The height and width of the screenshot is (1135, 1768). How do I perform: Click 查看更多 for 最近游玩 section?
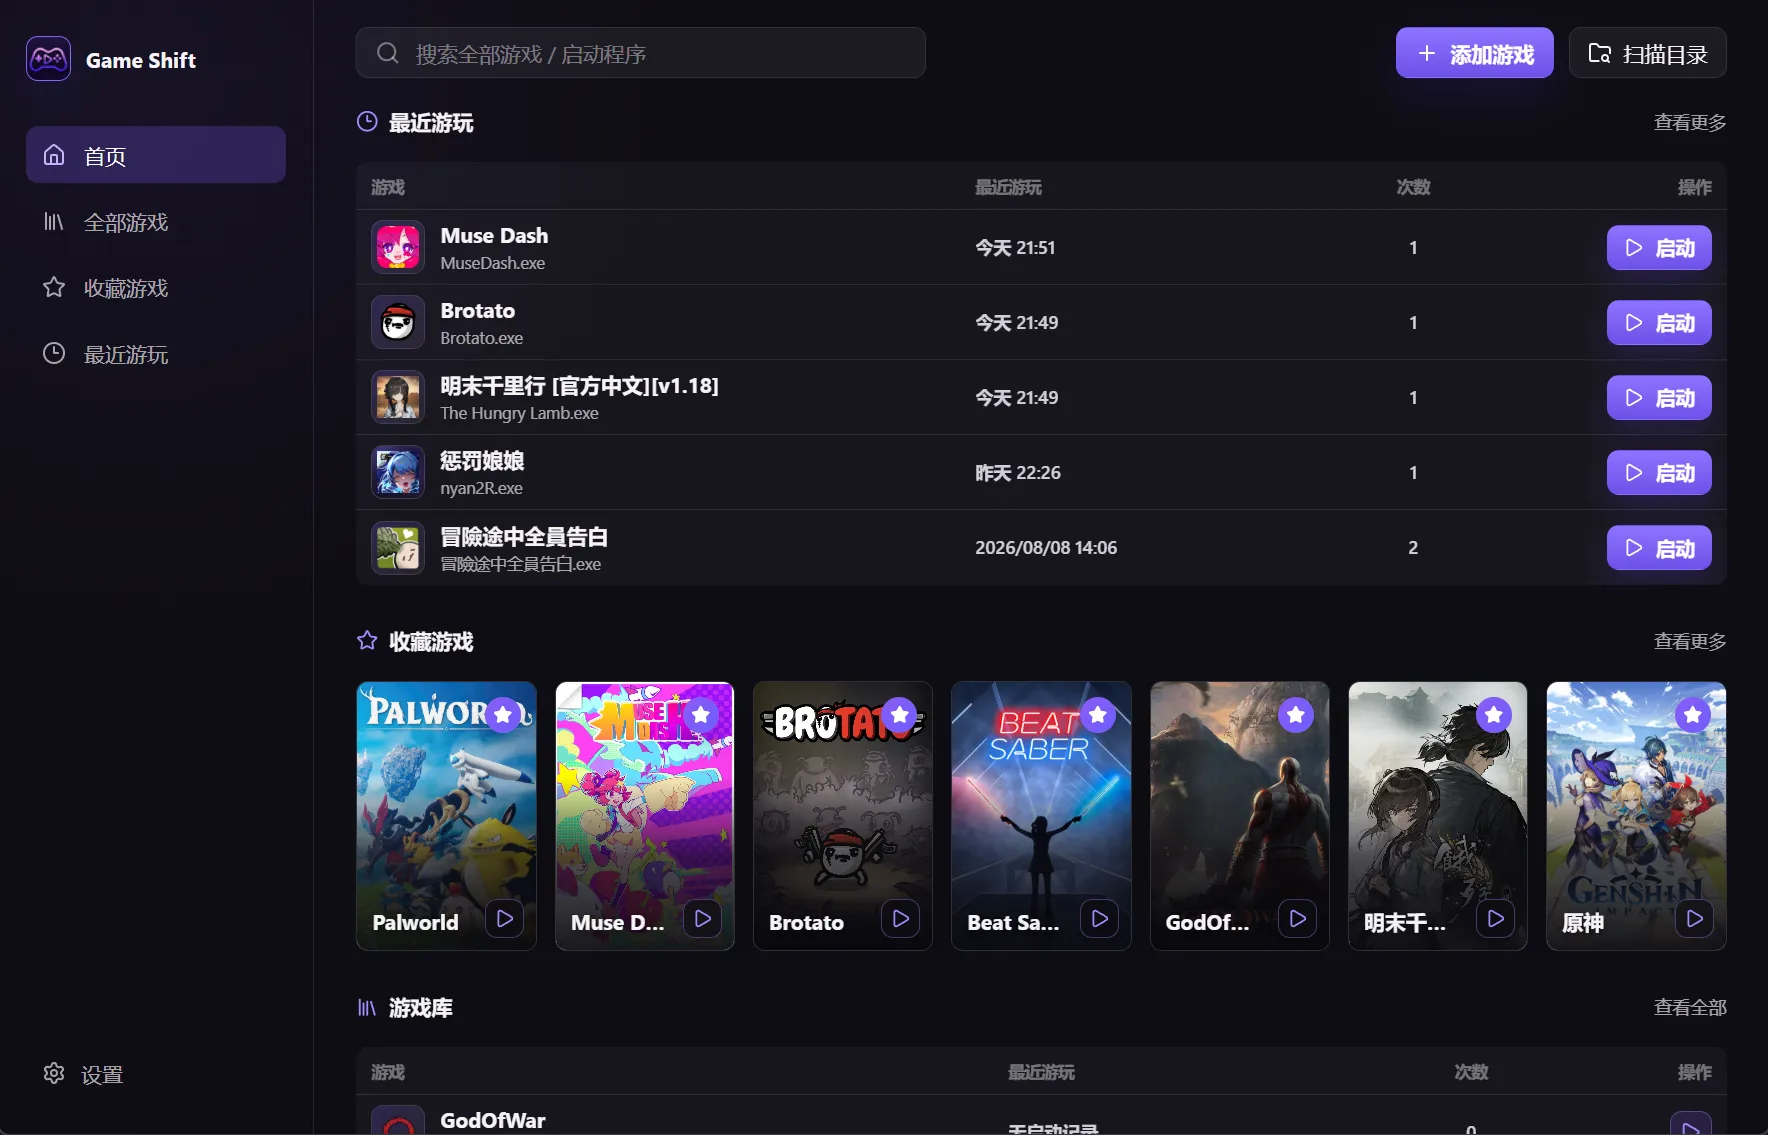pyautogui.click(x=1690, y=122)
